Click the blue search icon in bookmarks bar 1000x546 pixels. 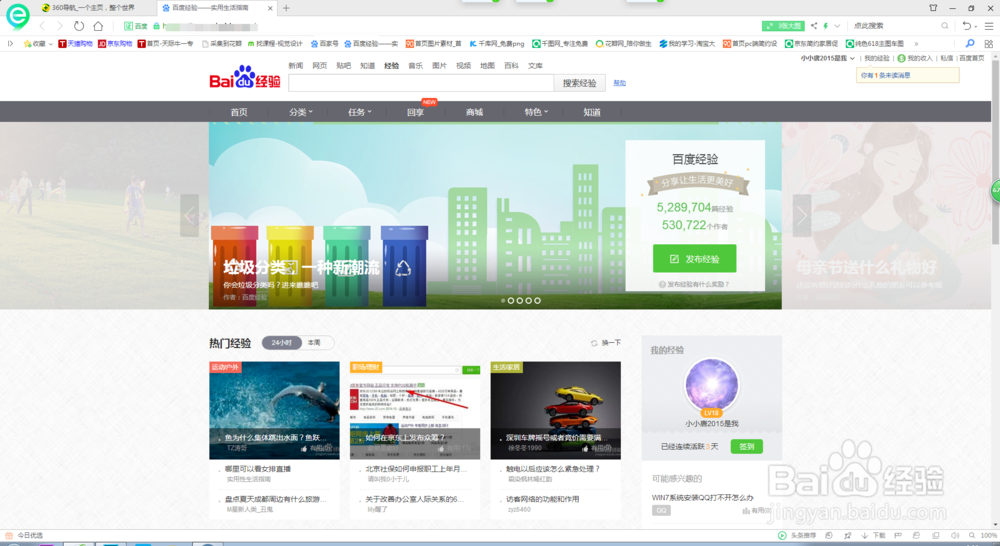pos(970,43)
